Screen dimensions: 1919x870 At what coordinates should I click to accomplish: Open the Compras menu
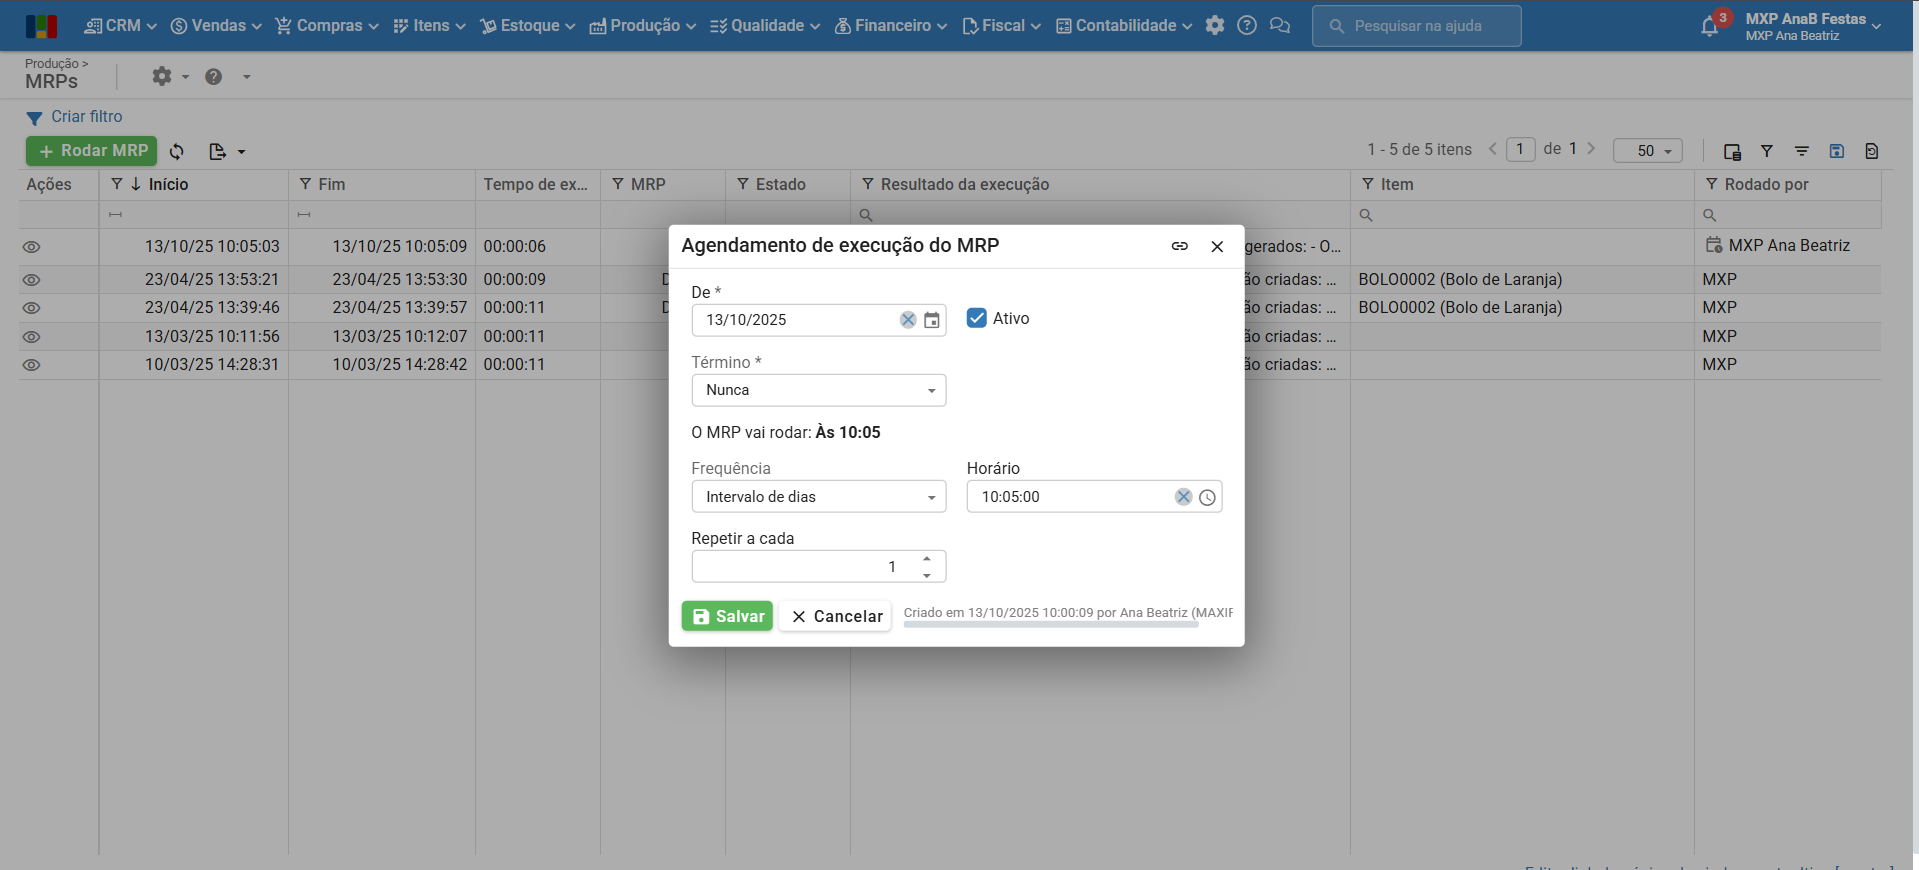[x=327, y=26]
